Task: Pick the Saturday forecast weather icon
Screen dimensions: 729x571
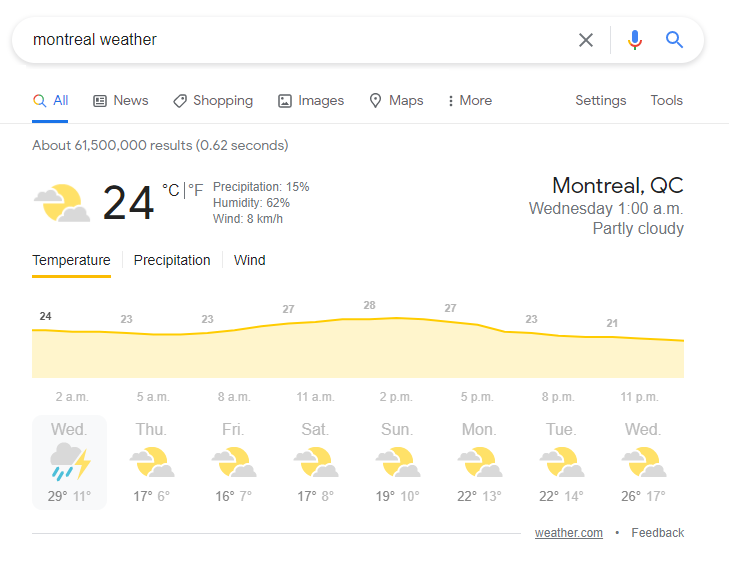Action: [x=316, y=462]
